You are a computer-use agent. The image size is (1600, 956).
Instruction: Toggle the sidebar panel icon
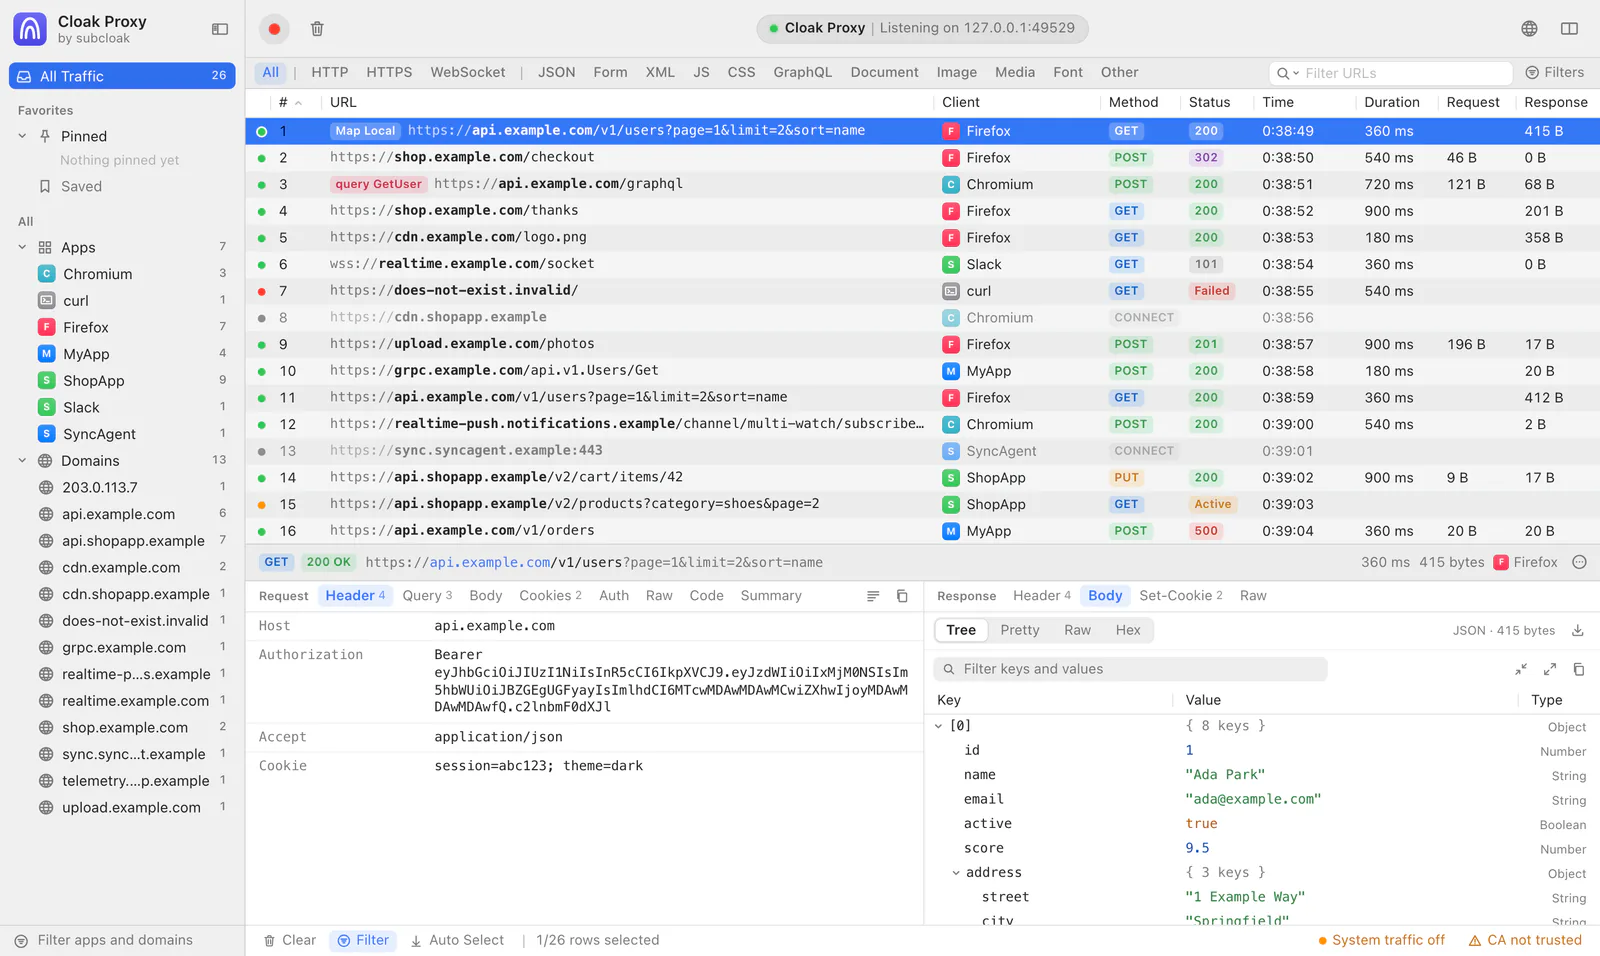click(x=220, y=29)
